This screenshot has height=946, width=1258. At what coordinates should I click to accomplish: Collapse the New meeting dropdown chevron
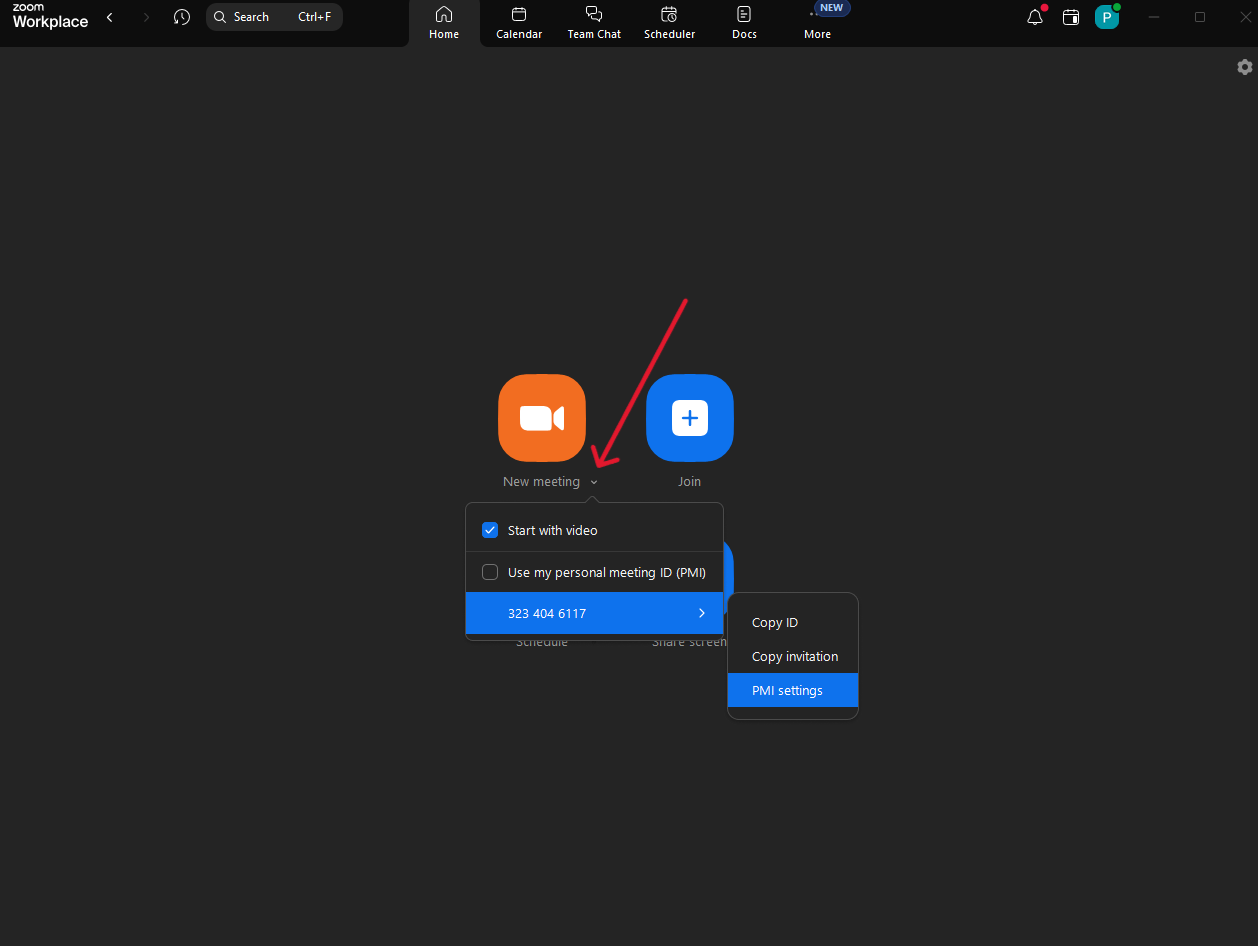[594, 482]
